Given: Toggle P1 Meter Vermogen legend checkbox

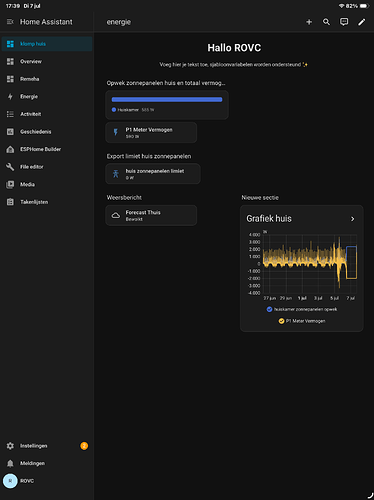Looking at the screenshot, I should click(x=281, y=321).
